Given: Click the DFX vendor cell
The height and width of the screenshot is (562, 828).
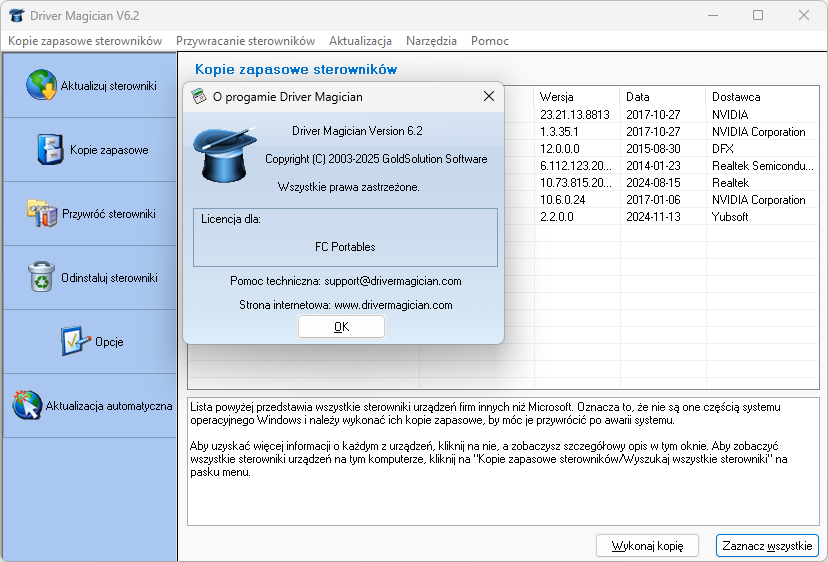Looking at the screenshot, I should 722,148.
